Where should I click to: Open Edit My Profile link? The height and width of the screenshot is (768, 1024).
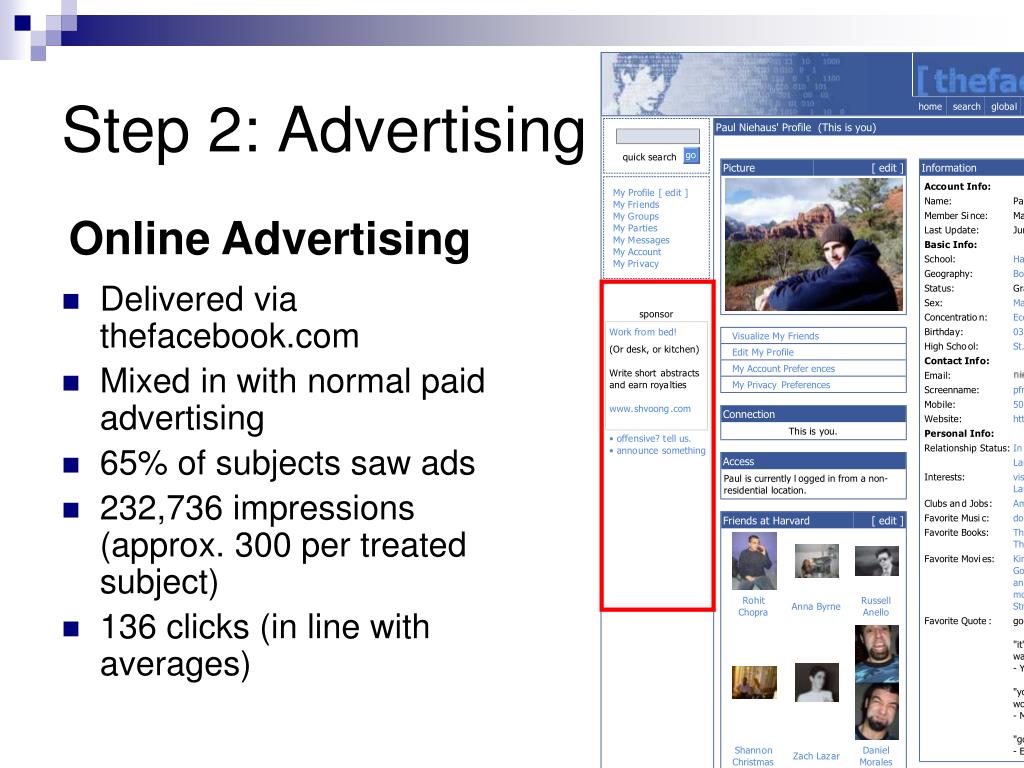click(x=762, y=352)
